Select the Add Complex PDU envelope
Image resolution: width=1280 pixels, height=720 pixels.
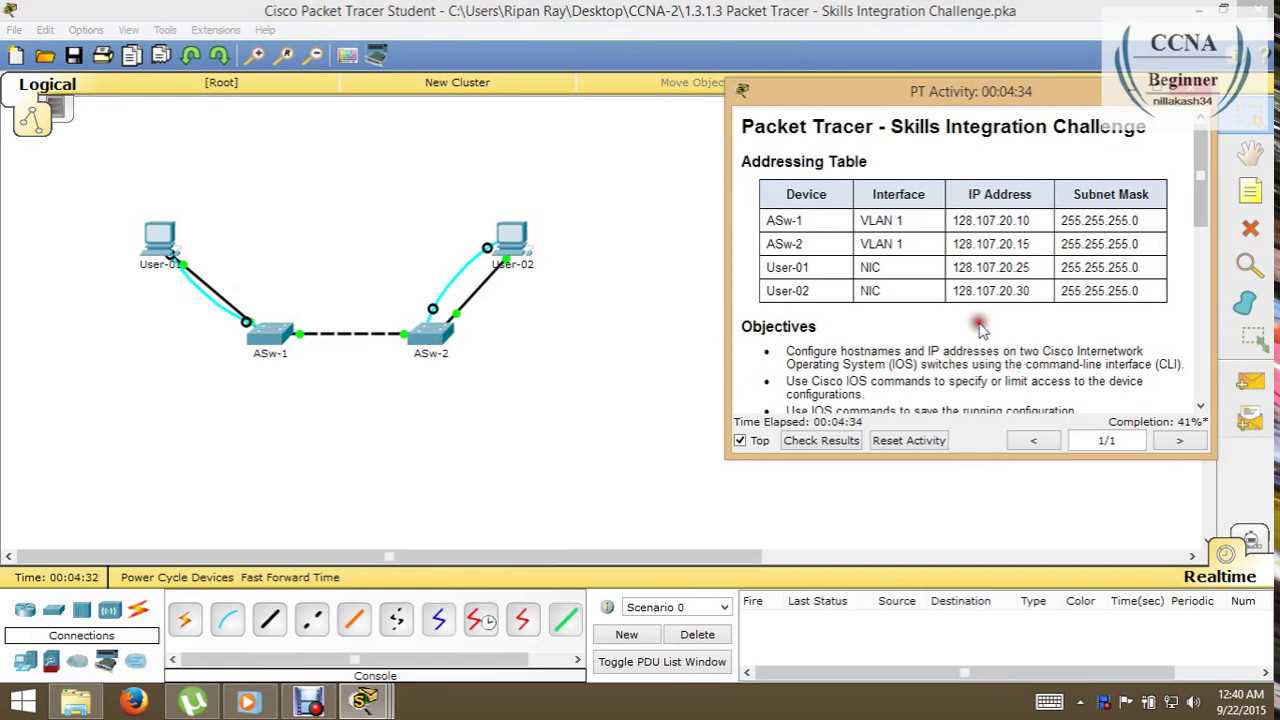1250,419
